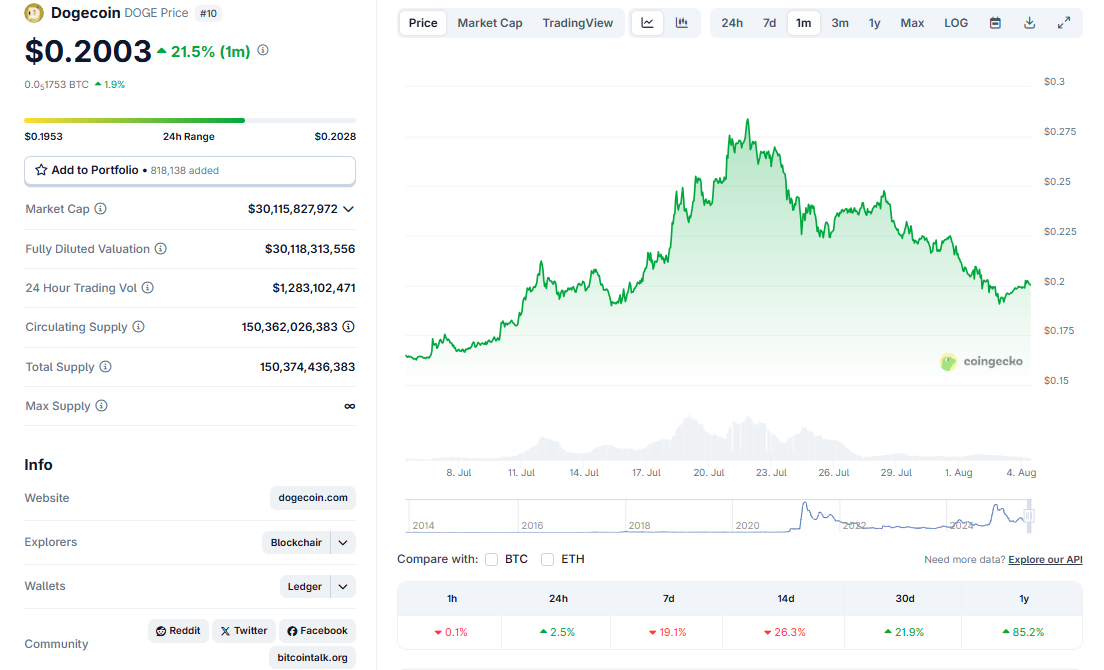The width and height of the screenshot is (1104, 670).
Task: Click the 1y column value 85.2%
Action: point(1024,632)
